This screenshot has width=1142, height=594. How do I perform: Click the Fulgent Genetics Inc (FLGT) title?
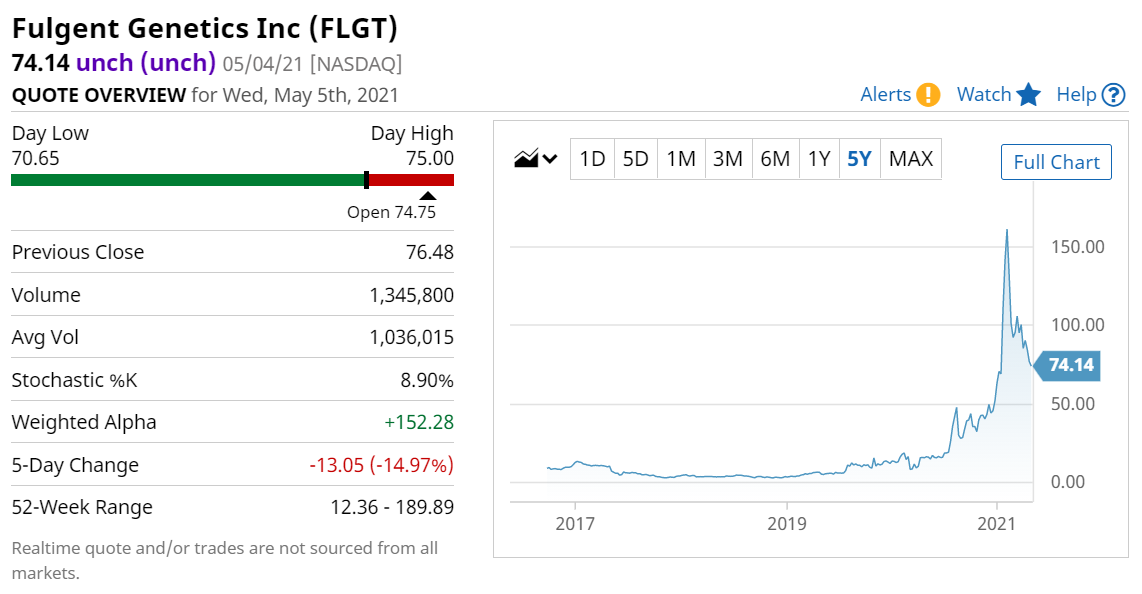click(x=205, y=28)
